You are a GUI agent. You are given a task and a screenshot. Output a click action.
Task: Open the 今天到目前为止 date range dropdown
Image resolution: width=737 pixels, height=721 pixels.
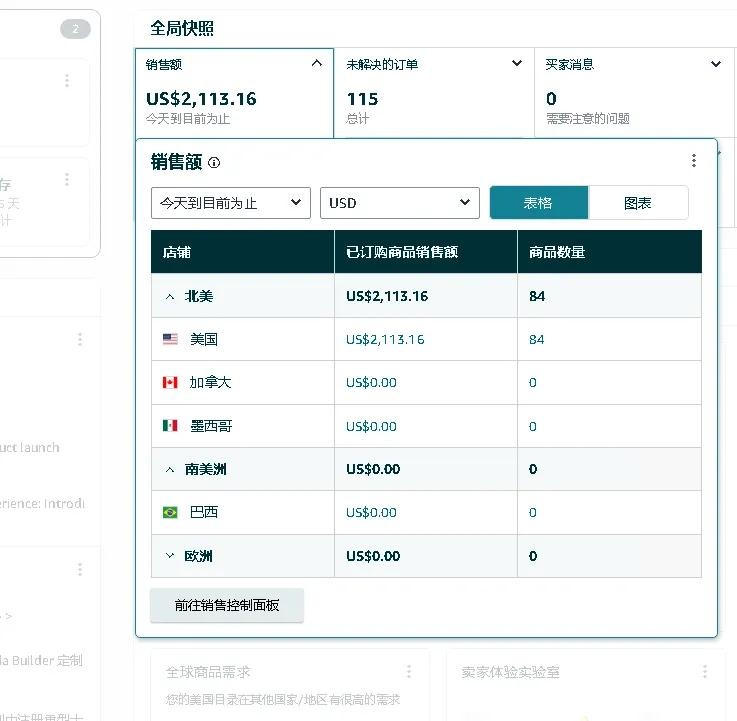point(231,203)
